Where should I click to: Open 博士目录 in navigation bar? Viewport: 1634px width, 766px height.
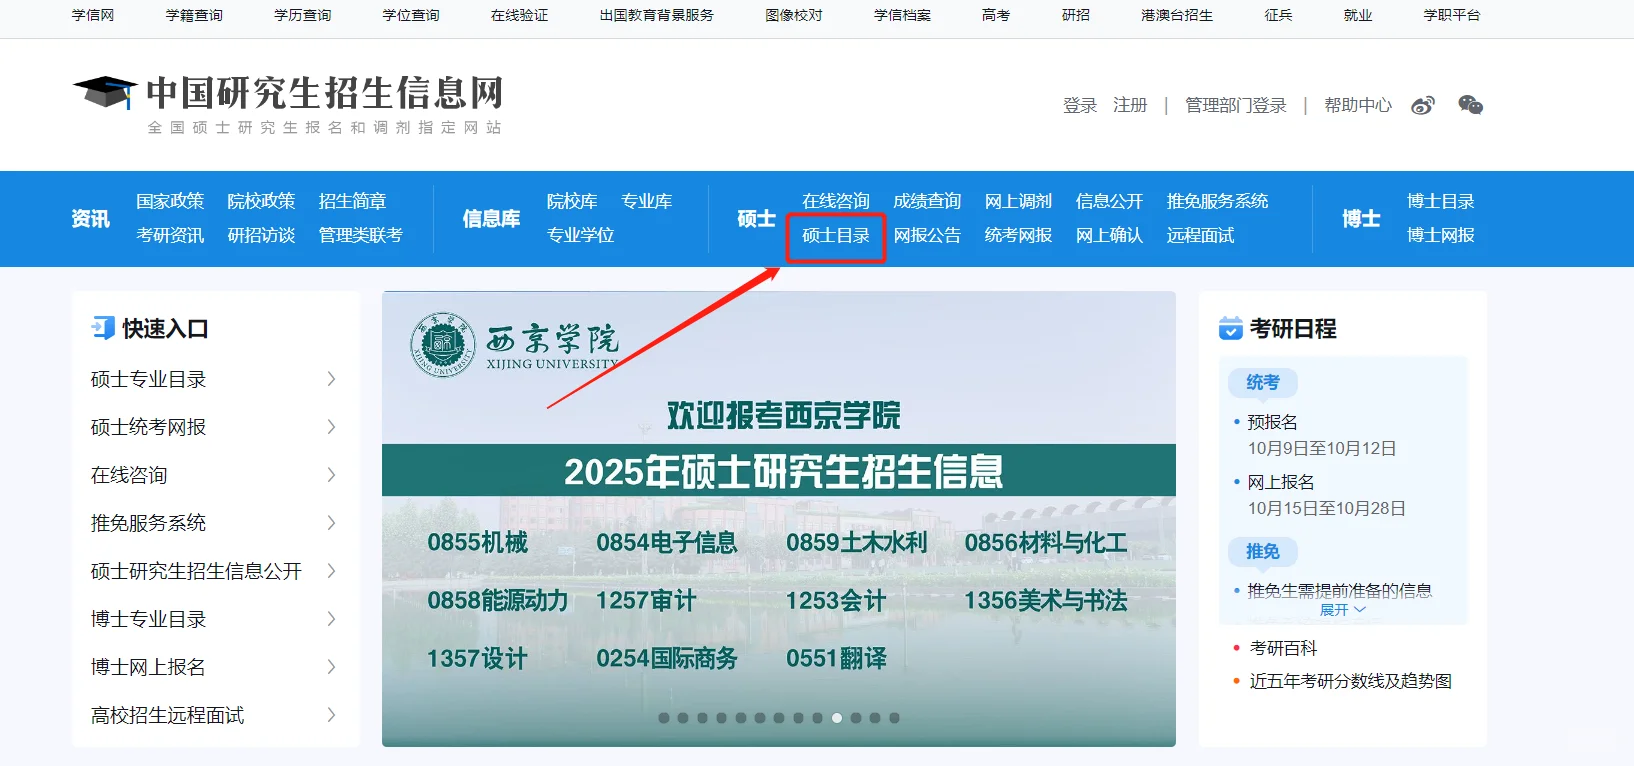click(1441, 201)
